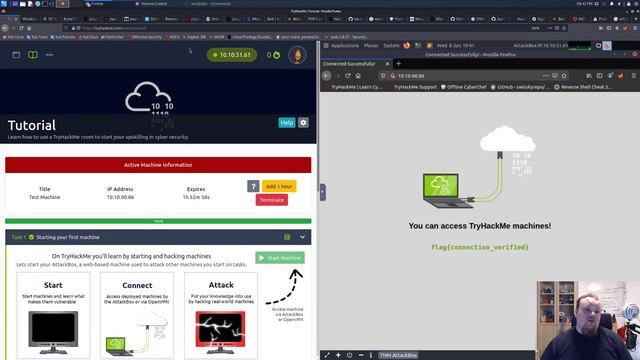Open GitHub swisskyrepo bookmark in AttackBox
The image size is (640, 360).
[x=520, y=87]
